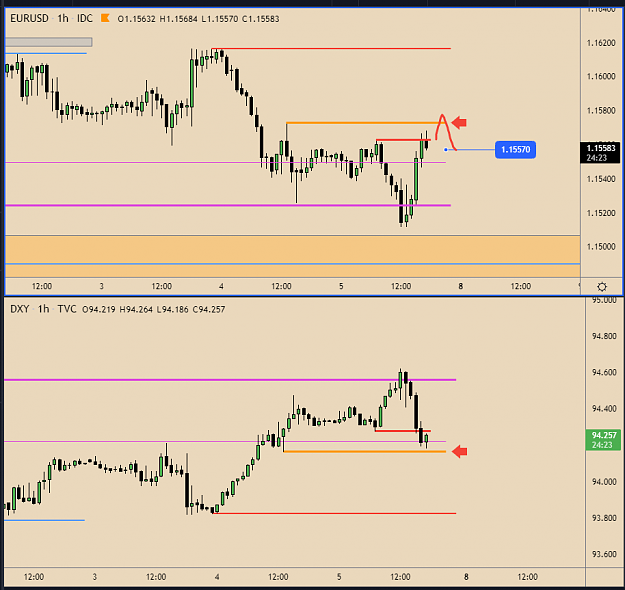Click the green 94.257 current price tag
This screenshot has width=625, height=590.
click(x=603, y=440)
